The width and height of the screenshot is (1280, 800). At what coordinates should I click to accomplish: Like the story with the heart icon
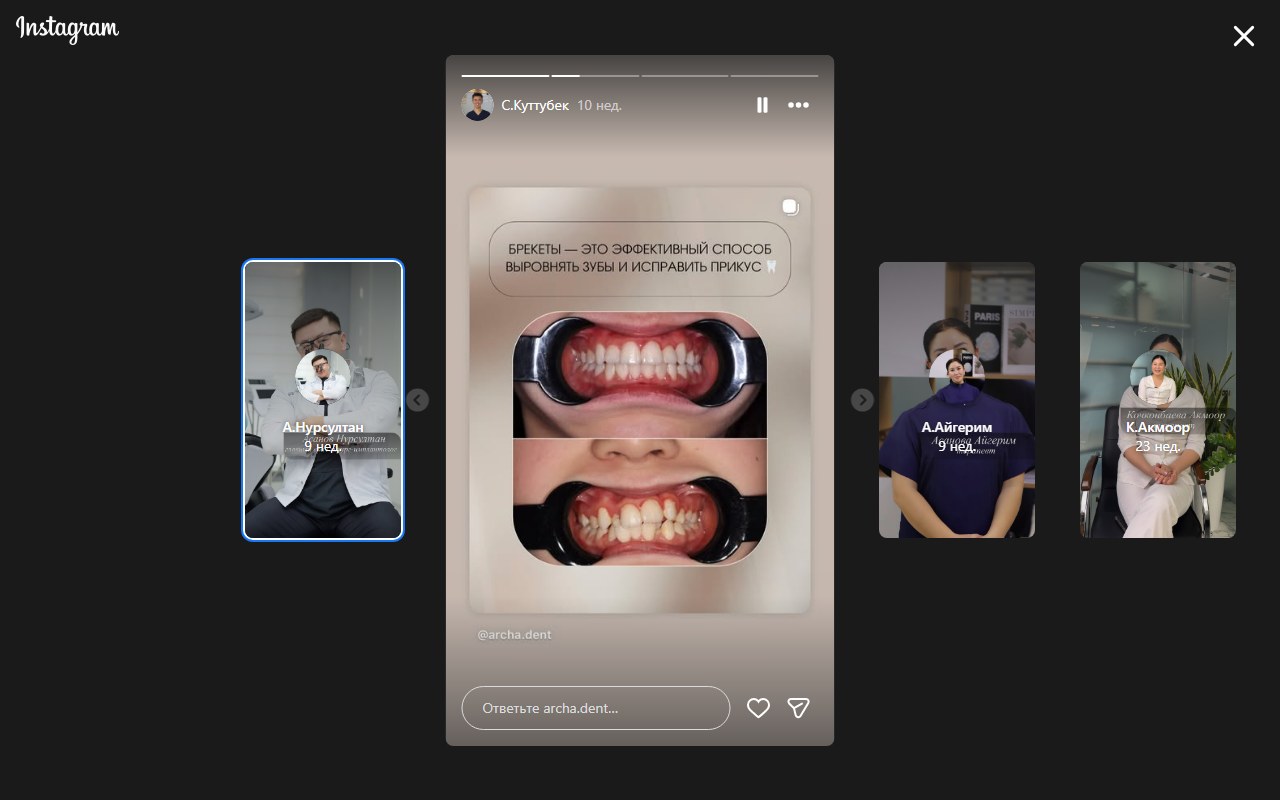pos(758,708)
